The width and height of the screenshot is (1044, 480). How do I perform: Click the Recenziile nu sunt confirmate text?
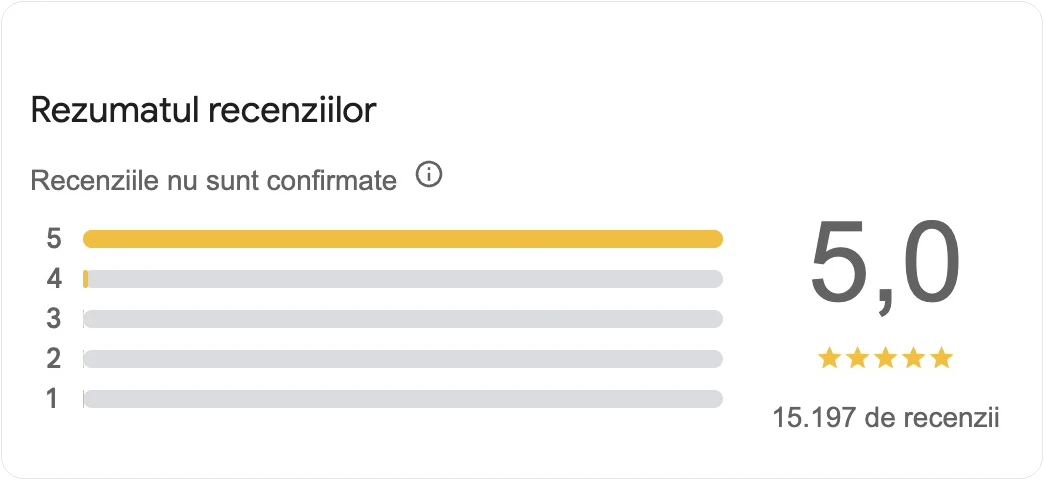pos(214,180)
